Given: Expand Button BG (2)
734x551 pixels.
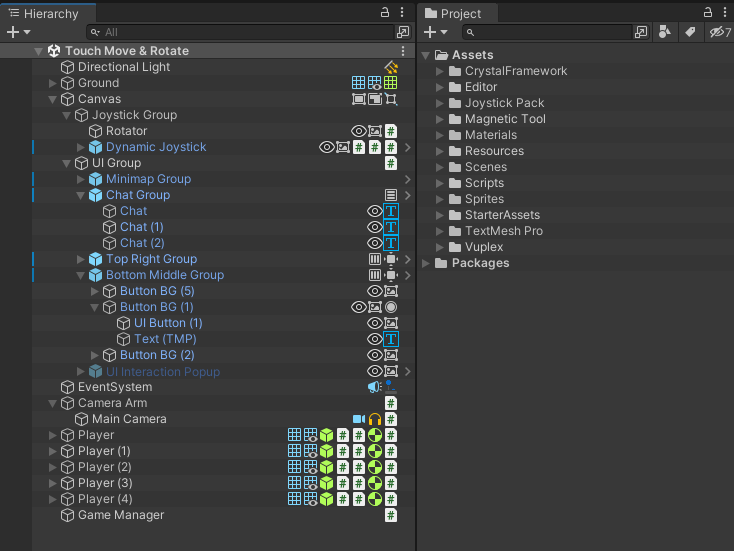Looking at the screenshot, I should coord(95,355).
